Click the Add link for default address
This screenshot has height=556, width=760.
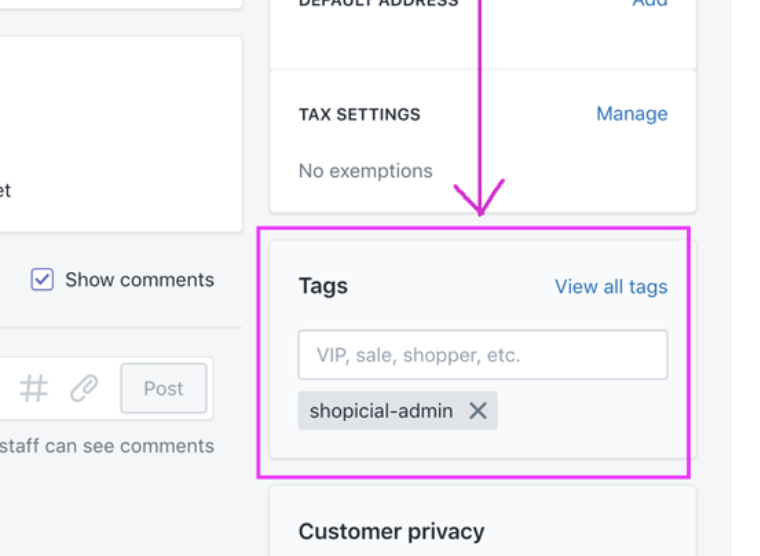click(650, 3)
